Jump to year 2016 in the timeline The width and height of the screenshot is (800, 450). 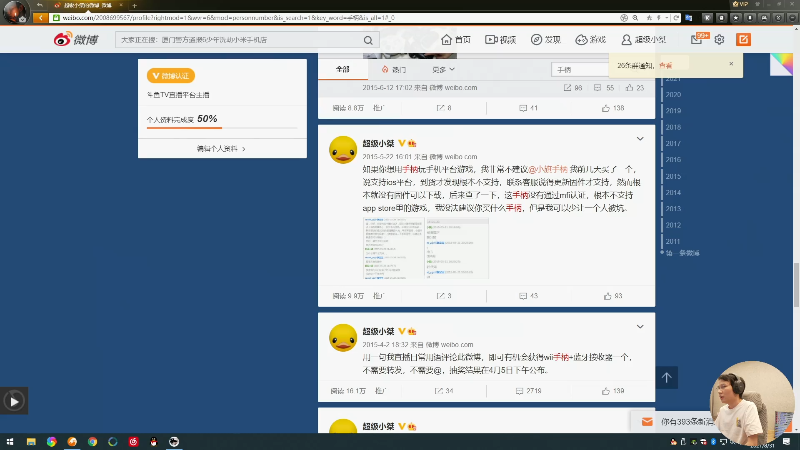(x=673, y=160)
